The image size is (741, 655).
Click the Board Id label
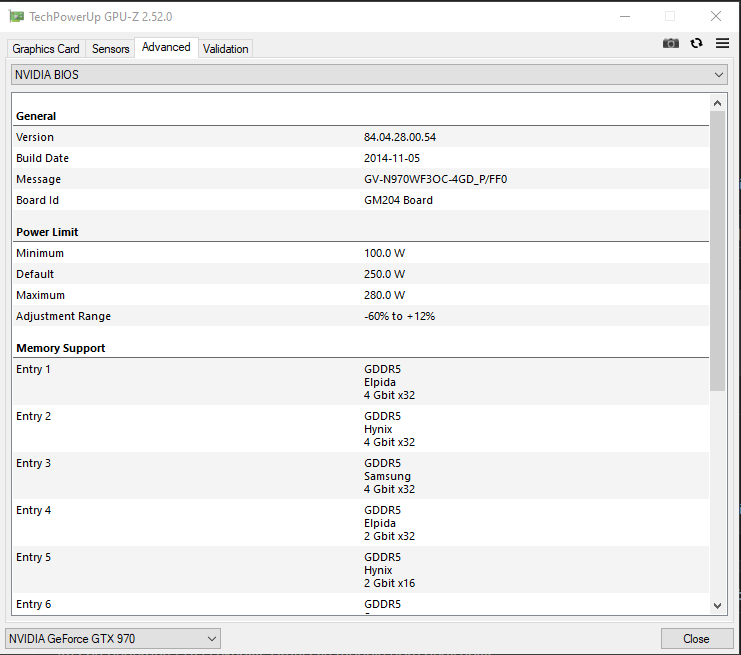click(37, 200)
